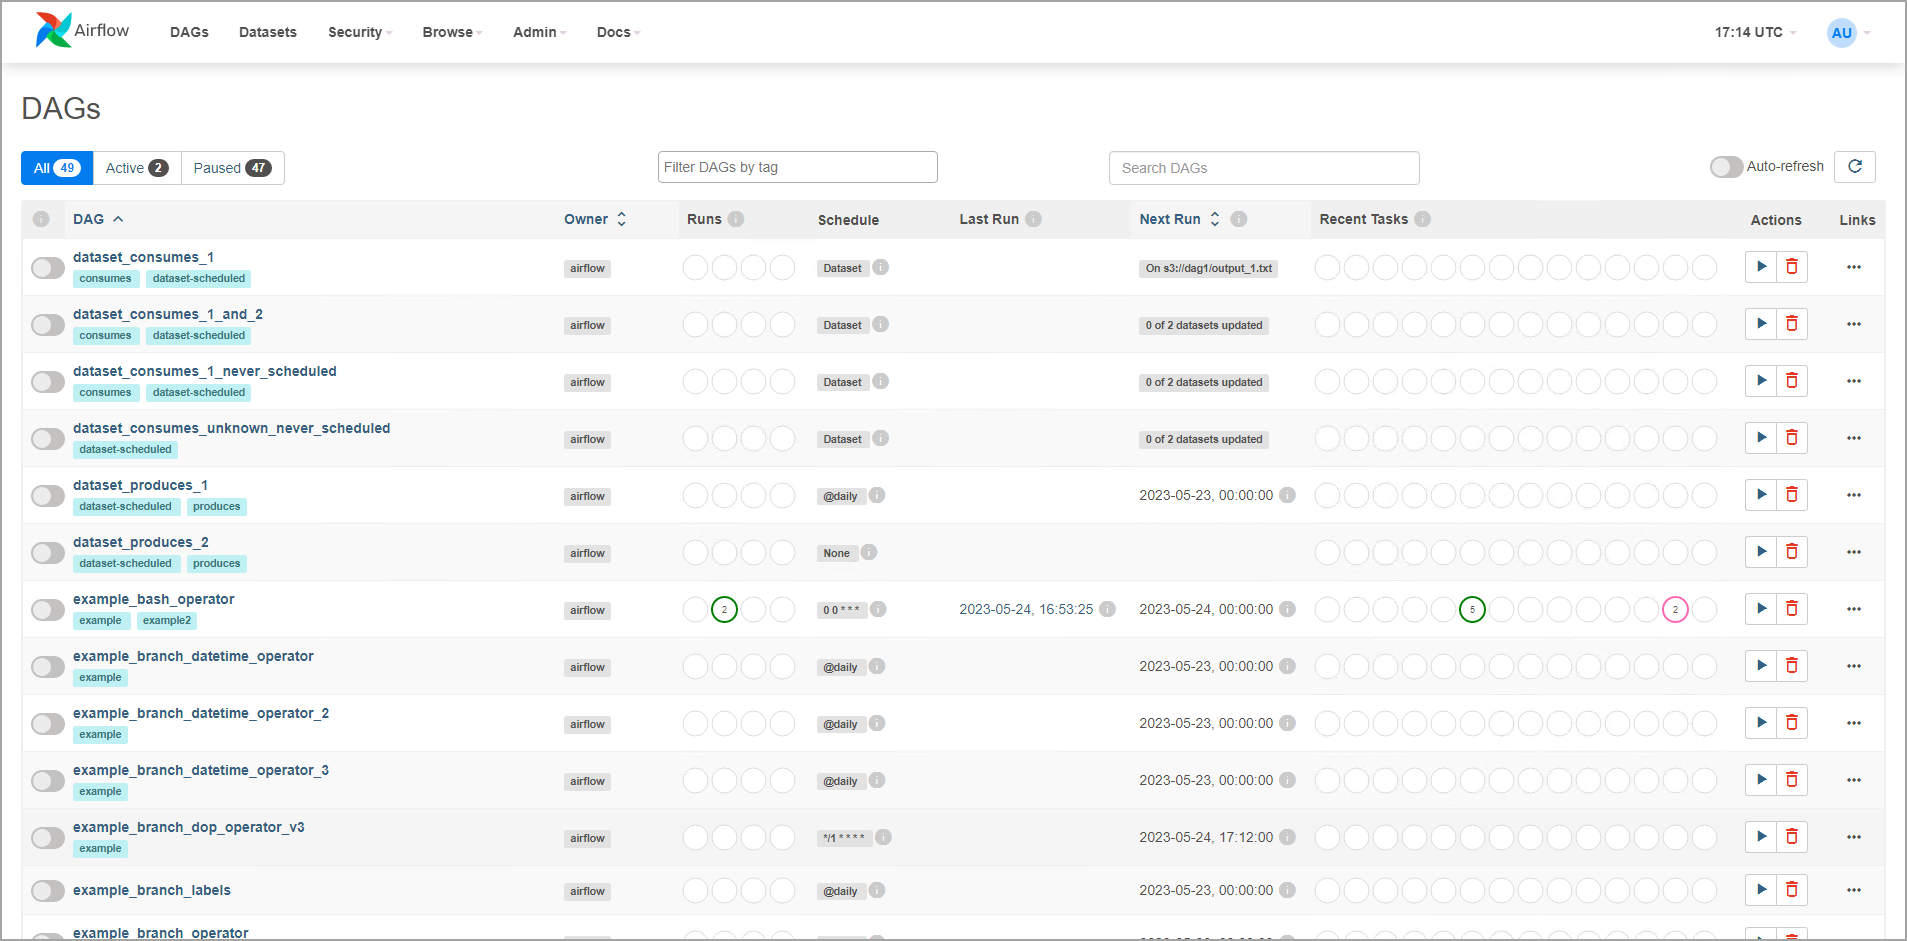Viewport: 1907px width, 941px height.
Task: Click the green success circle in example_bash_operator Runs
Action: (x=724, y=609)
